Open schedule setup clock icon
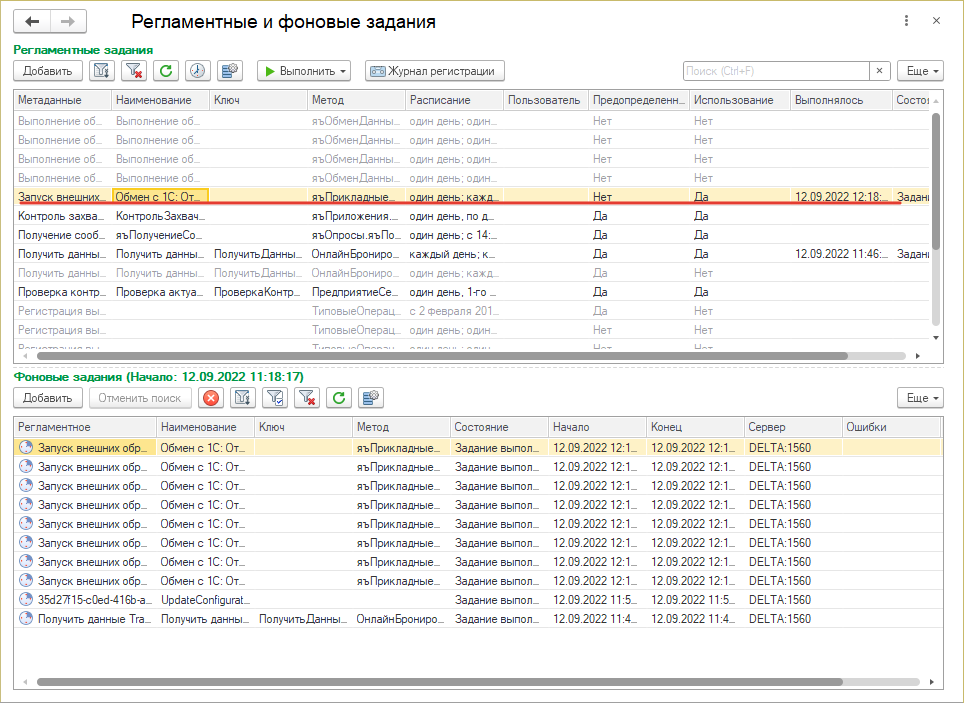Viewport: 964px width, 703px height. 197,71
